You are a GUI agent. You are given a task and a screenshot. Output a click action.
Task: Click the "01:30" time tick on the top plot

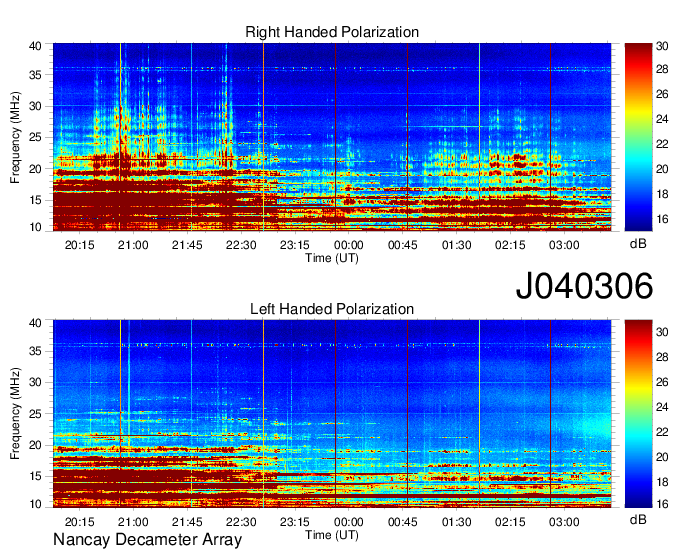click(456, 245)
